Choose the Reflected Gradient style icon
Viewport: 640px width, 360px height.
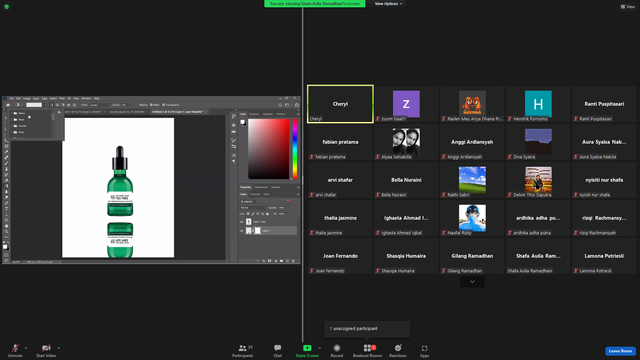pyautogui.click(x=69, y=105)
